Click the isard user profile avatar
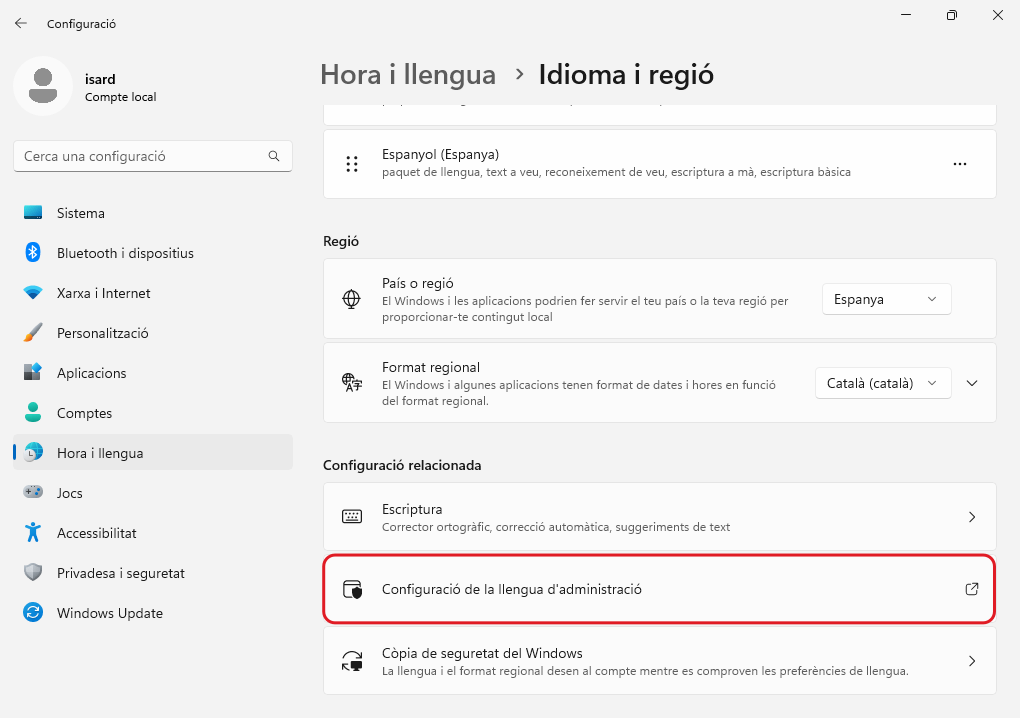Image resolution: width=1020 pixels, height=718 pixels. (42, 86)
